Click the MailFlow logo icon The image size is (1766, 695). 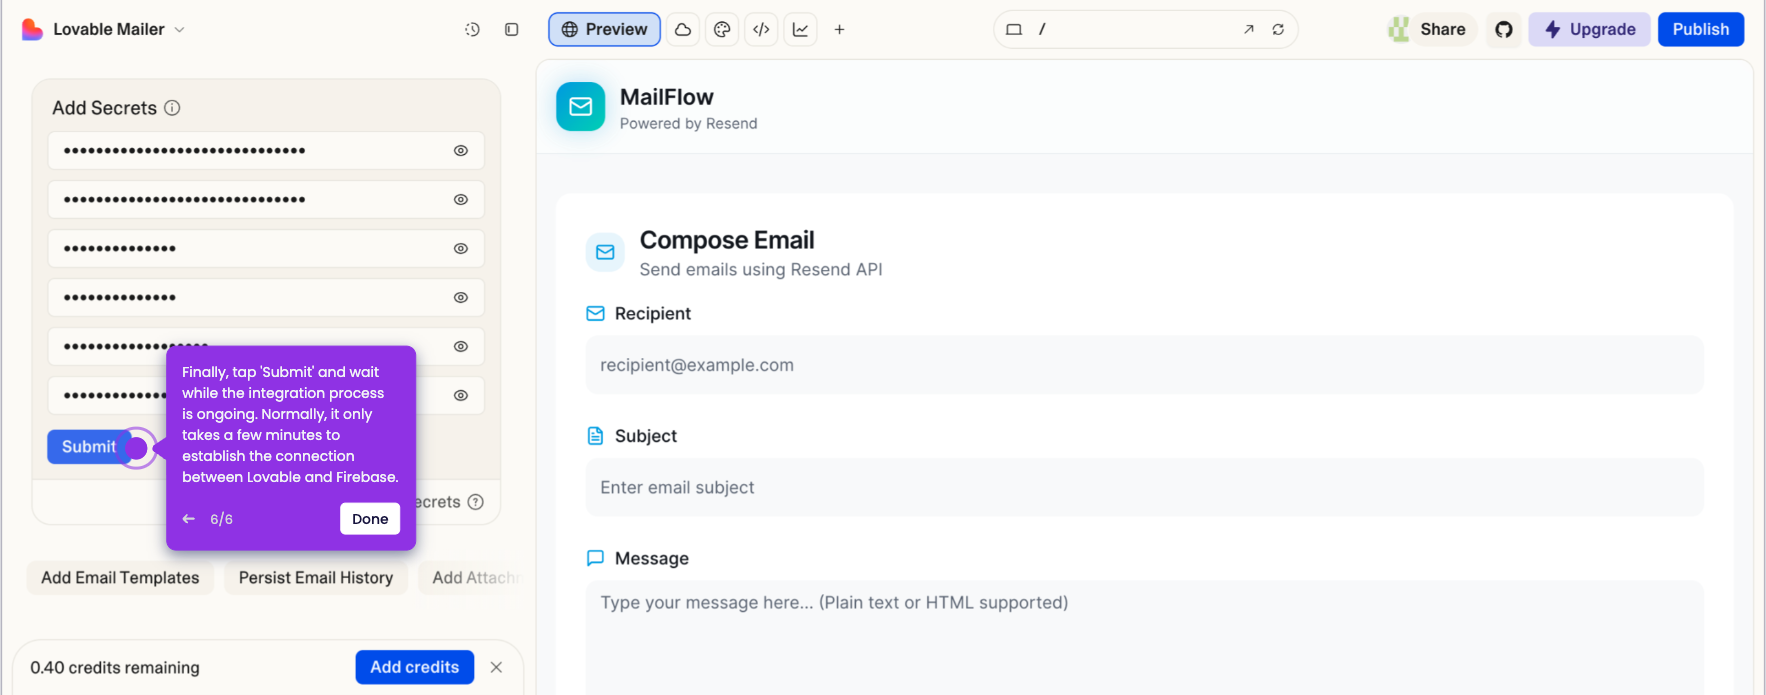pos(581,107)
